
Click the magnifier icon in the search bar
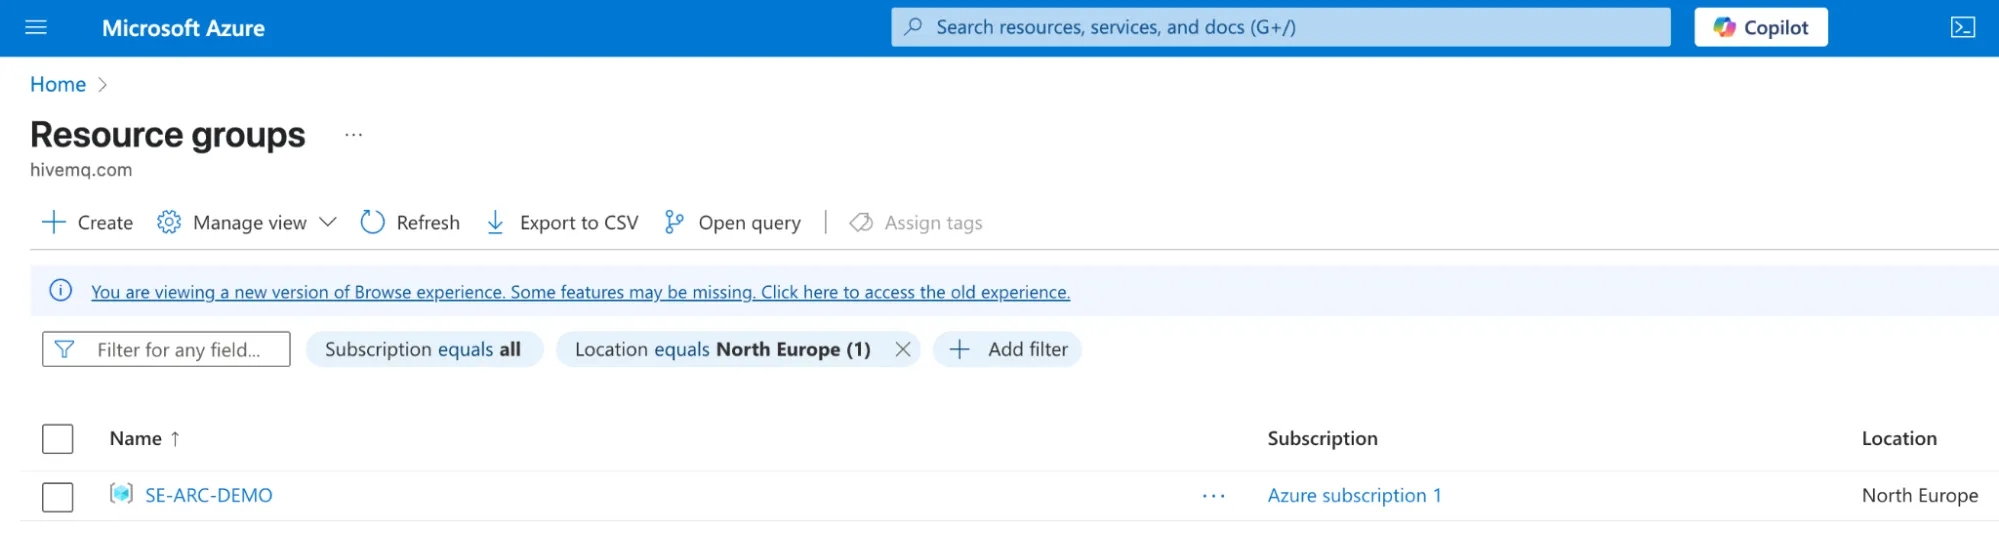click(x=913, y=27)
